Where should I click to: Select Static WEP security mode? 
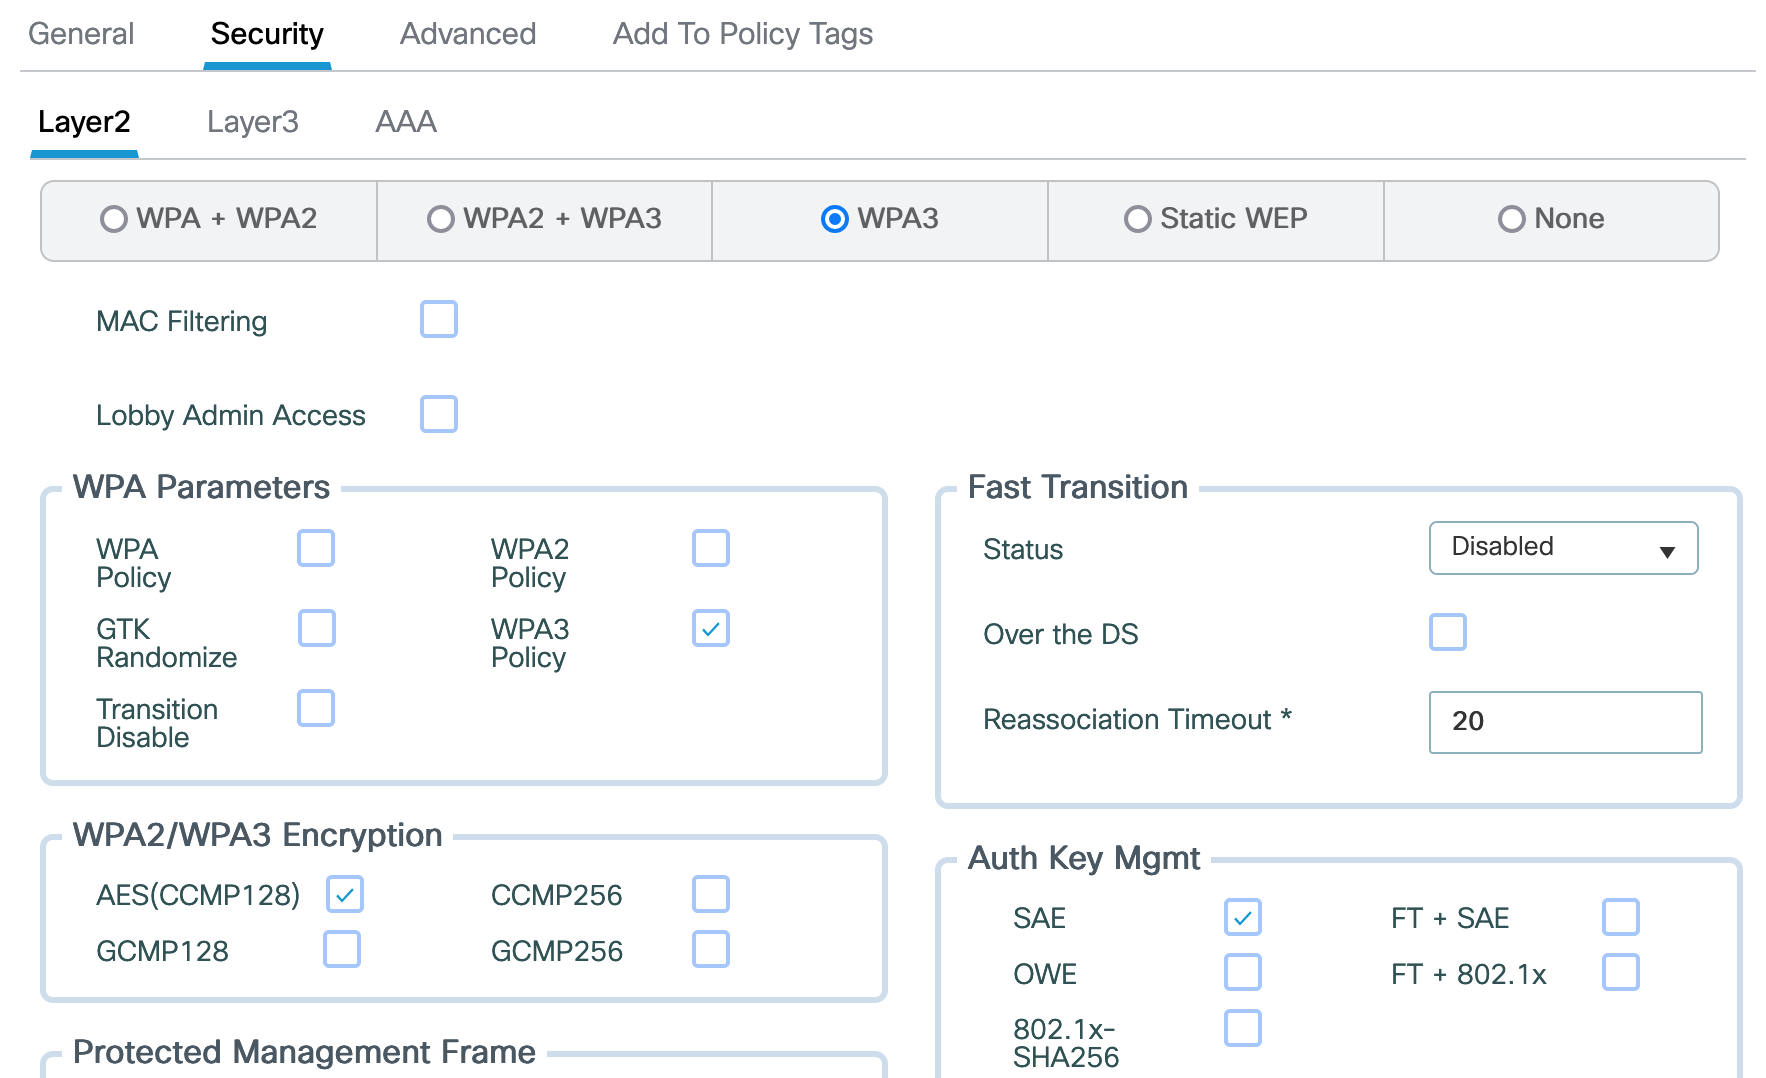point(1137,219)
